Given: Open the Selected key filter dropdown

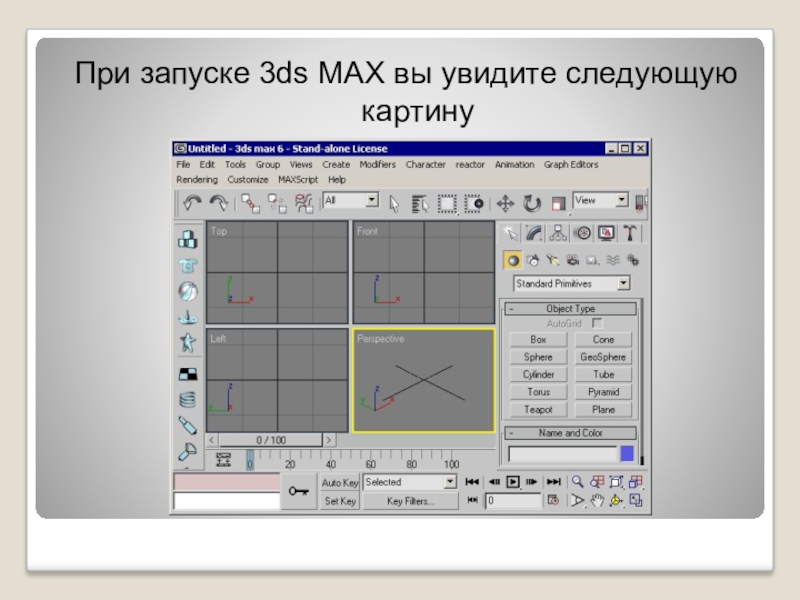Looking at the screenshot, I should [409, 482].
